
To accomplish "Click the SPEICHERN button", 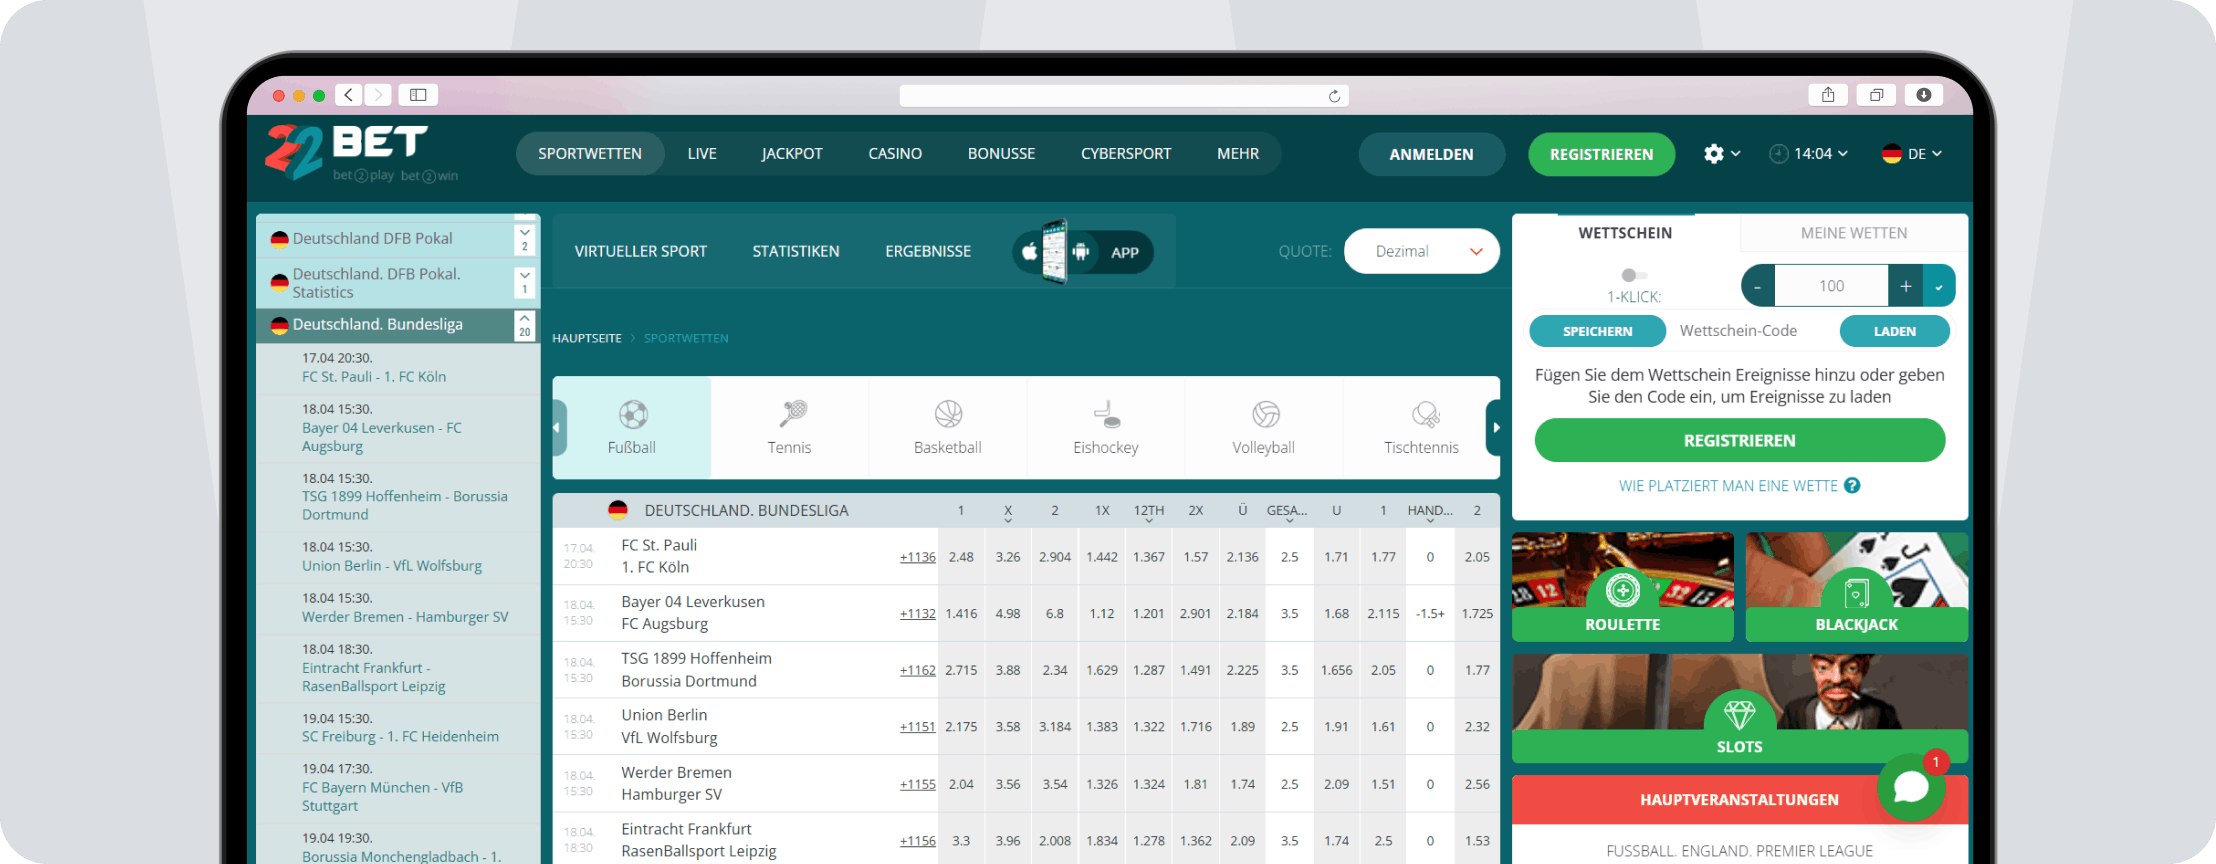I will (1597, 331).
